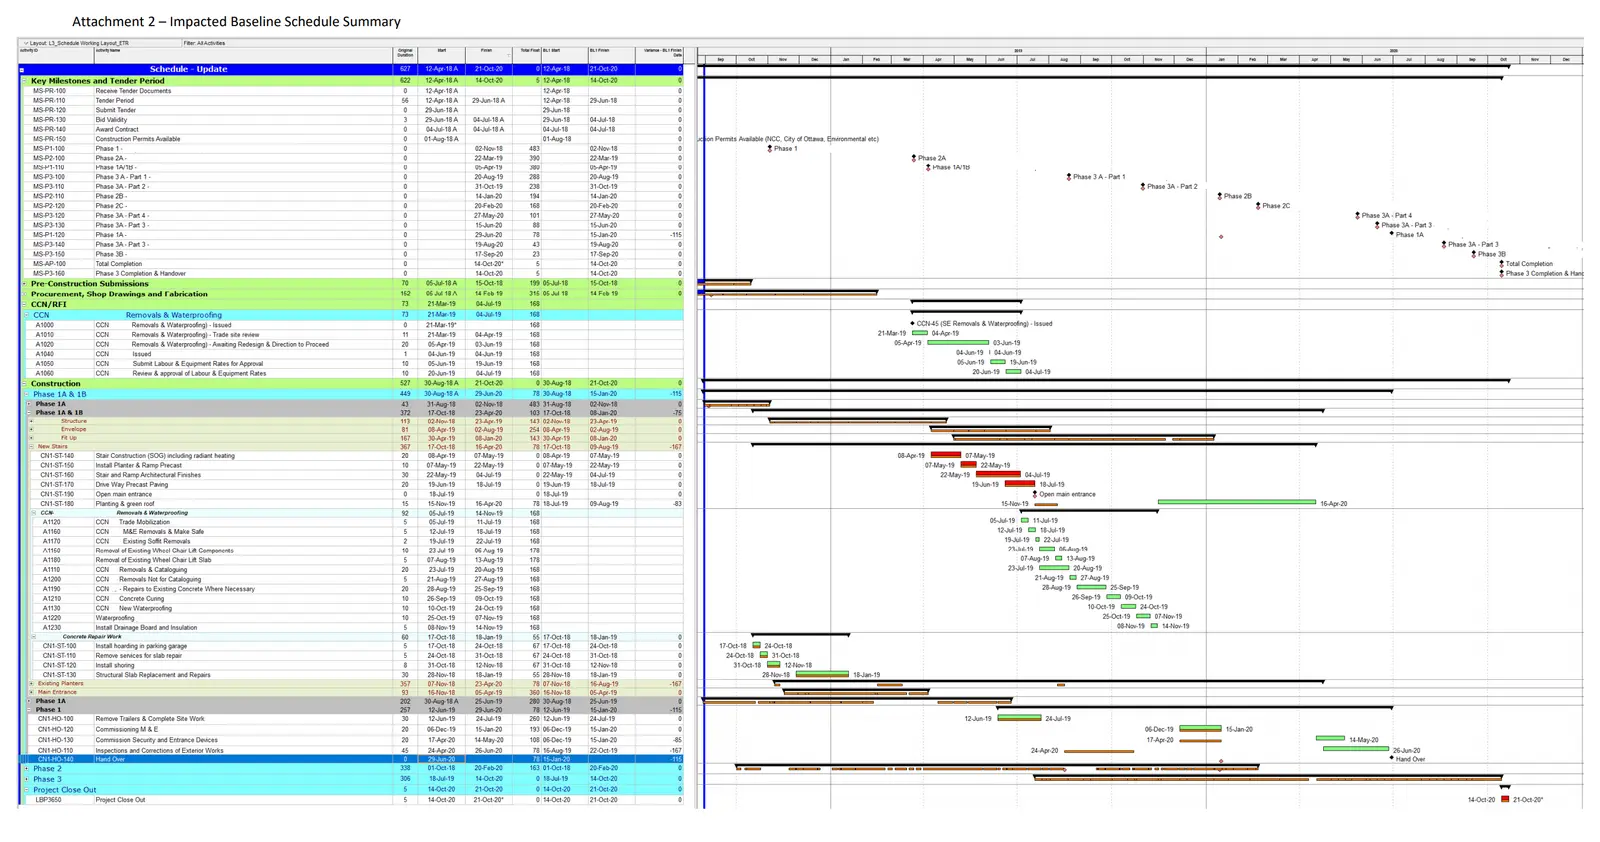Click the Phase 2A milestone diamond marker
This screenshot has width=1600, height=842.
(914, 158)
